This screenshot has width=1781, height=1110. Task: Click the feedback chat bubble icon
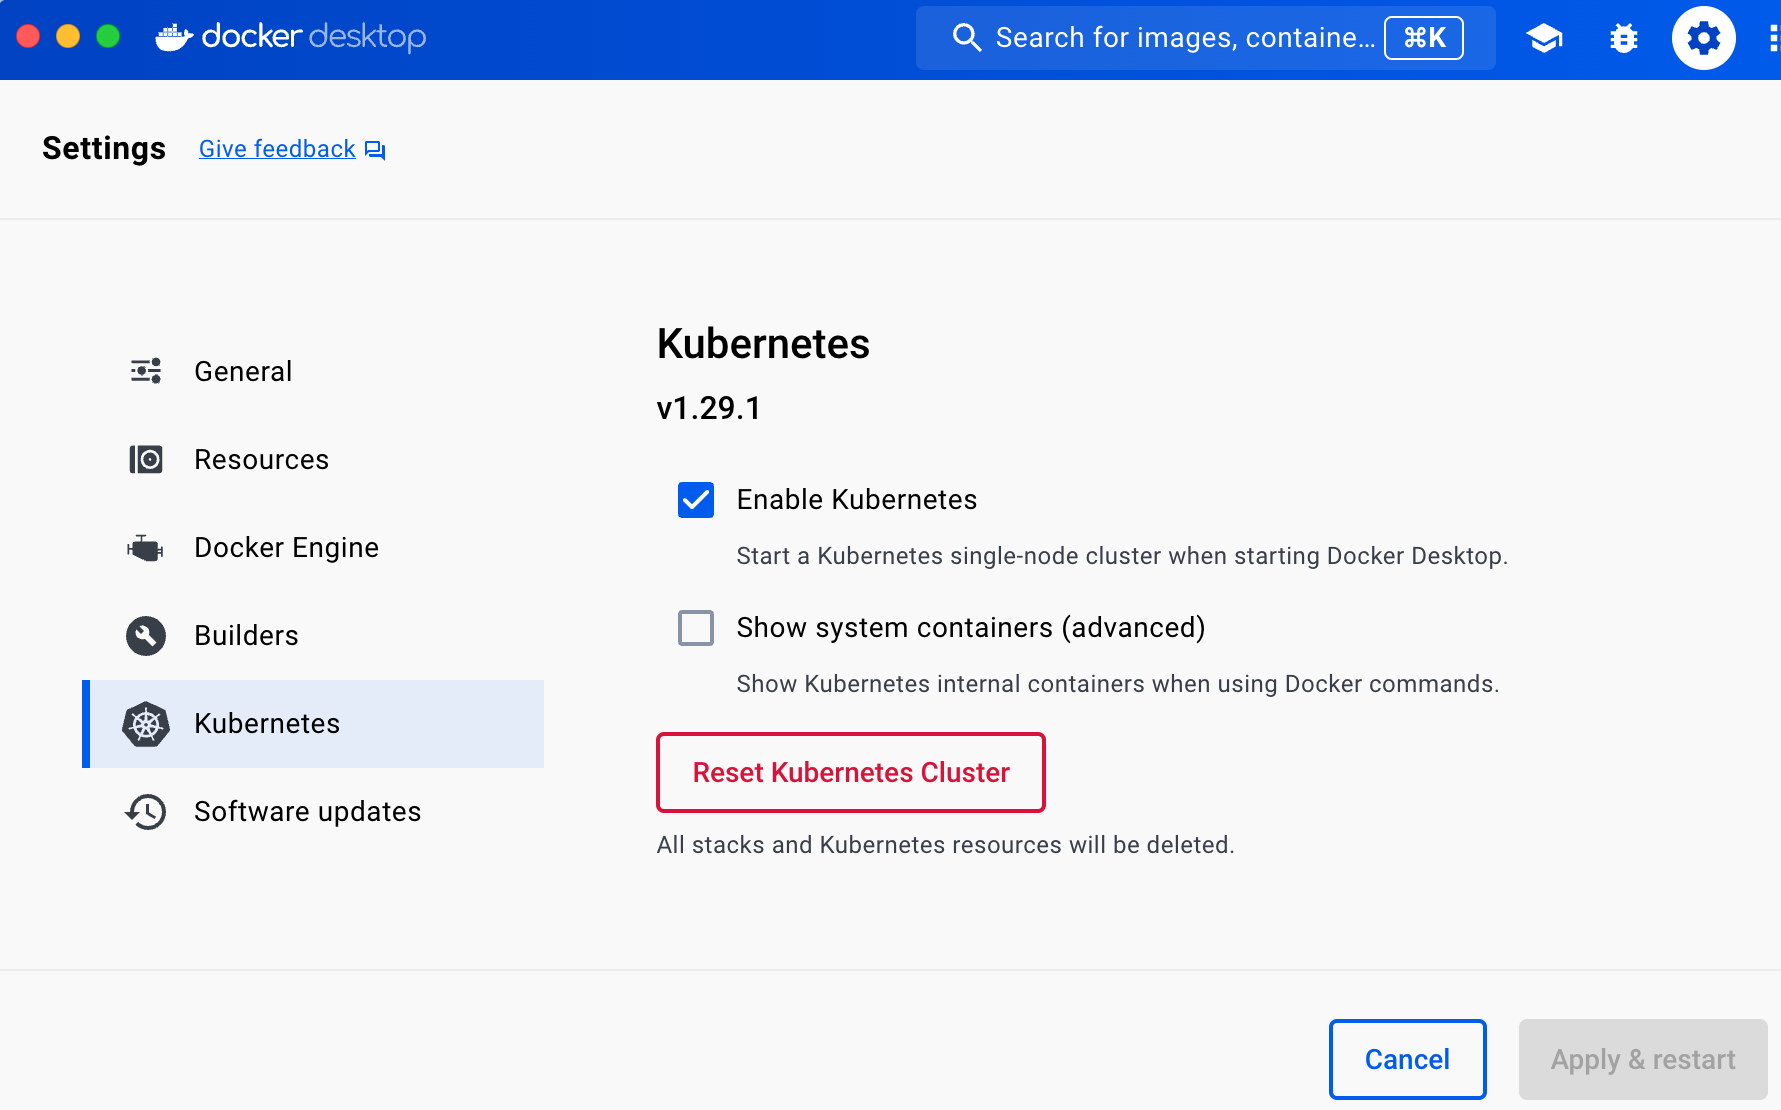point(375,150)
